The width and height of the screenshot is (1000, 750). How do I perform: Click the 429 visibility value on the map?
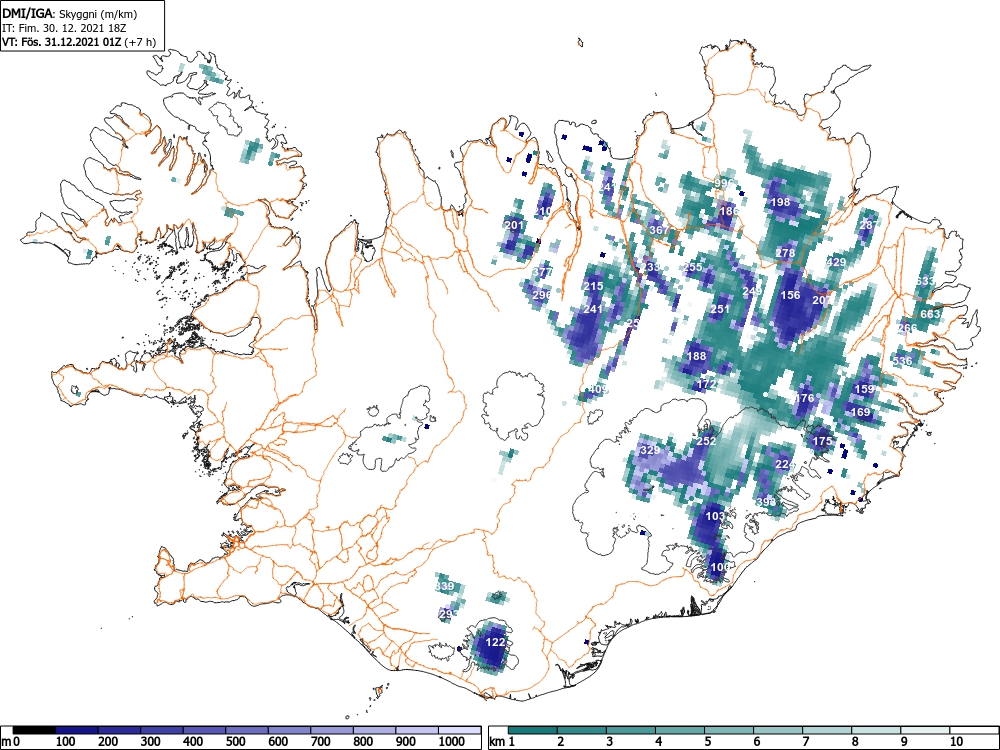click(x=836, y=262)
